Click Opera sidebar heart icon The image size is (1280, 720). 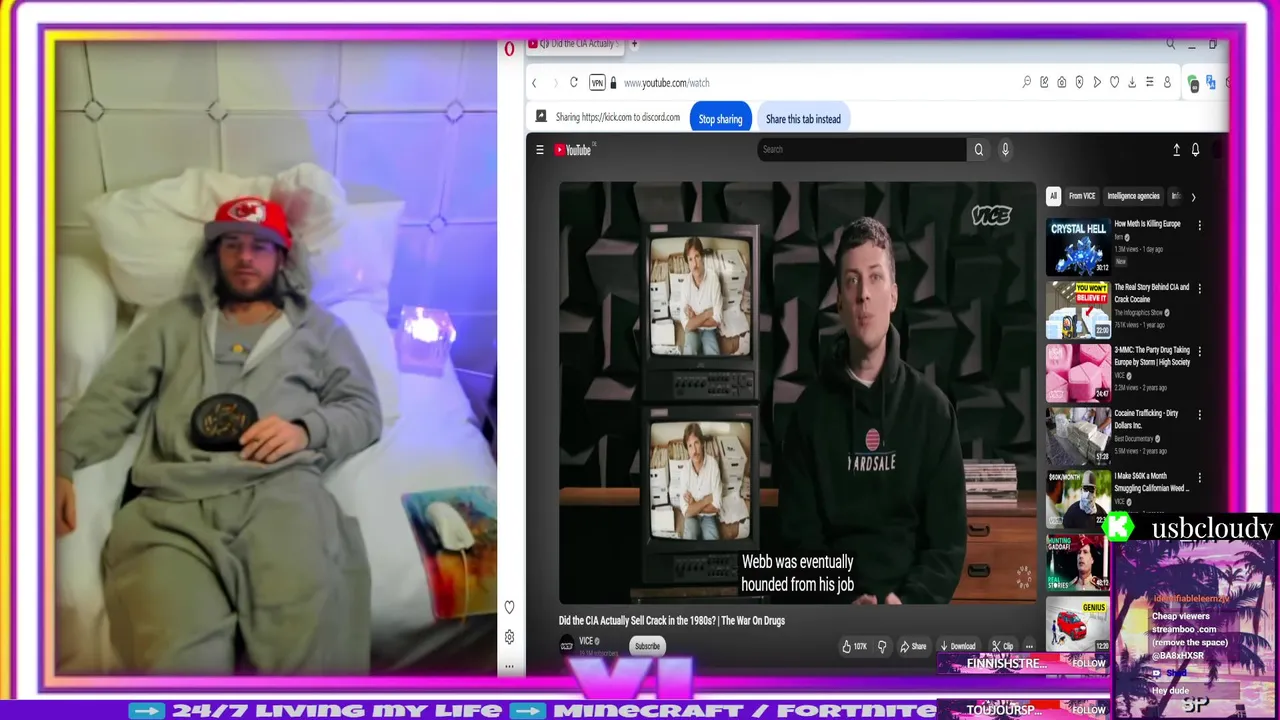(x=509, y=607)
